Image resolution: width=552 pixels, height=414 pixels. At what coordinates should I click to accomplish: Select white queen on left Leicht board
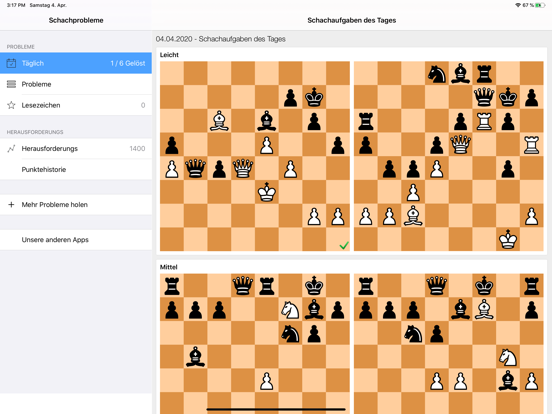[x=243, y=168]
